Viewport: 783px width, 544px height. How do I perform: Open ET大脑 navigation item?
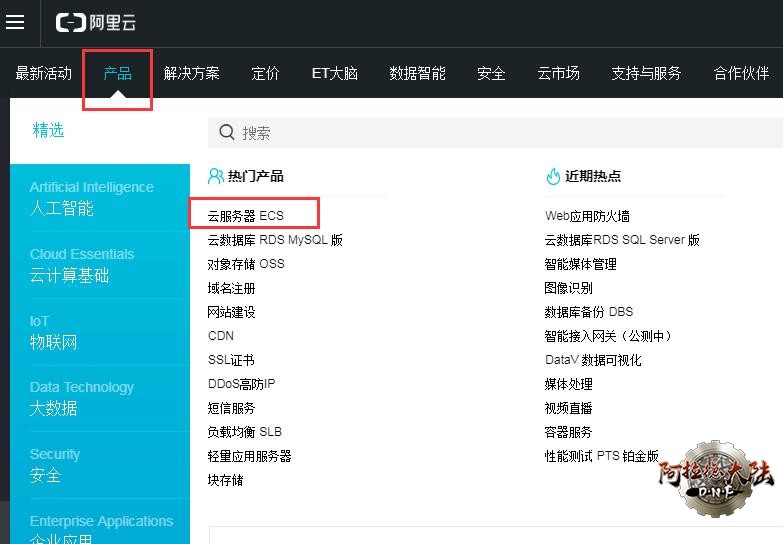click(x=334, y=73)
